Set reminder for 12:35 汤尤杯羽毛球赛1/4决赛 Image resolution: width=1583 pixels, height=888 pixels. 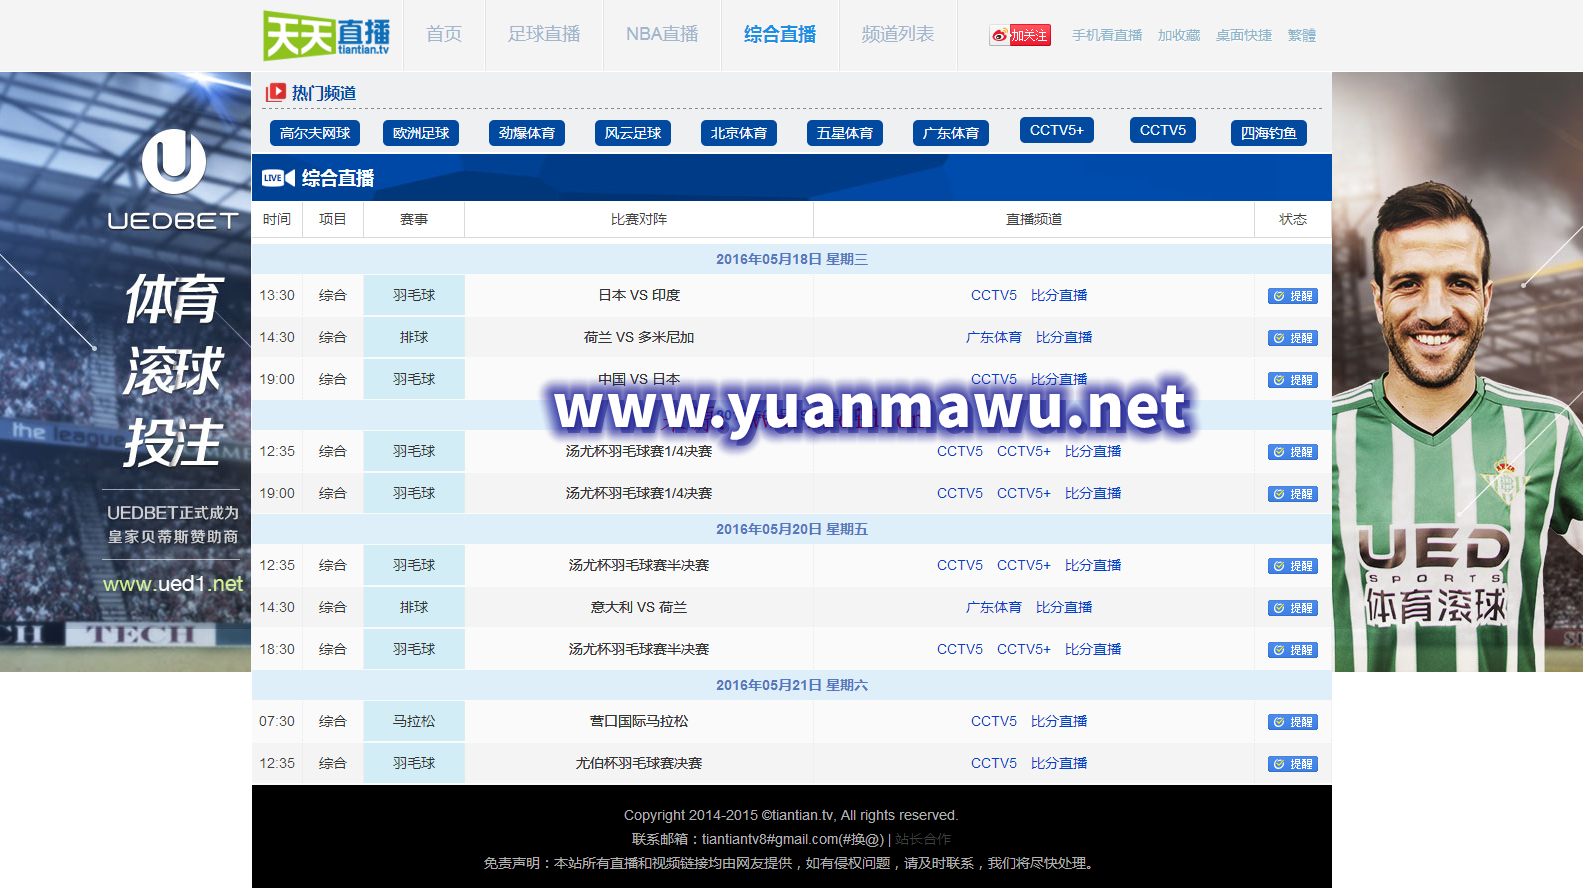coord(1293,452)
